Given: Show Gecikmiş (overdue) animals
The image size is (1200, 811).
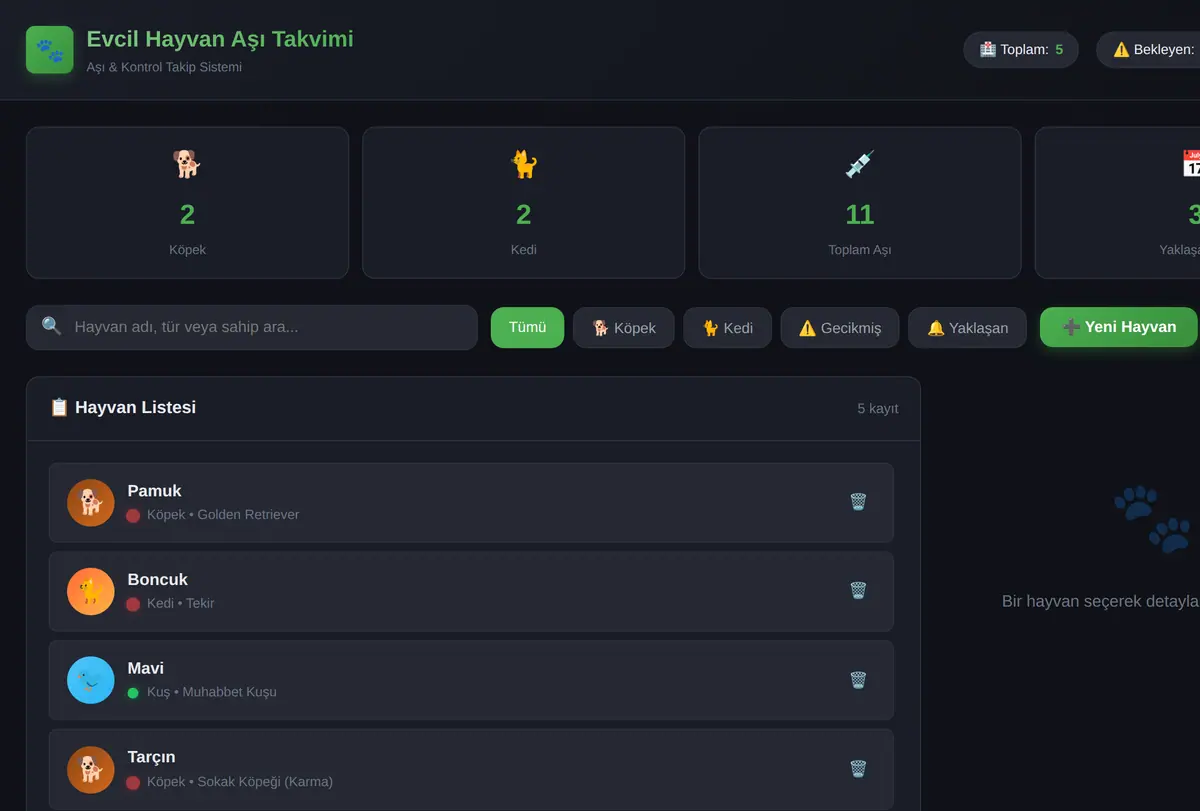Looking at the screenshot, I should coord(840,328).
